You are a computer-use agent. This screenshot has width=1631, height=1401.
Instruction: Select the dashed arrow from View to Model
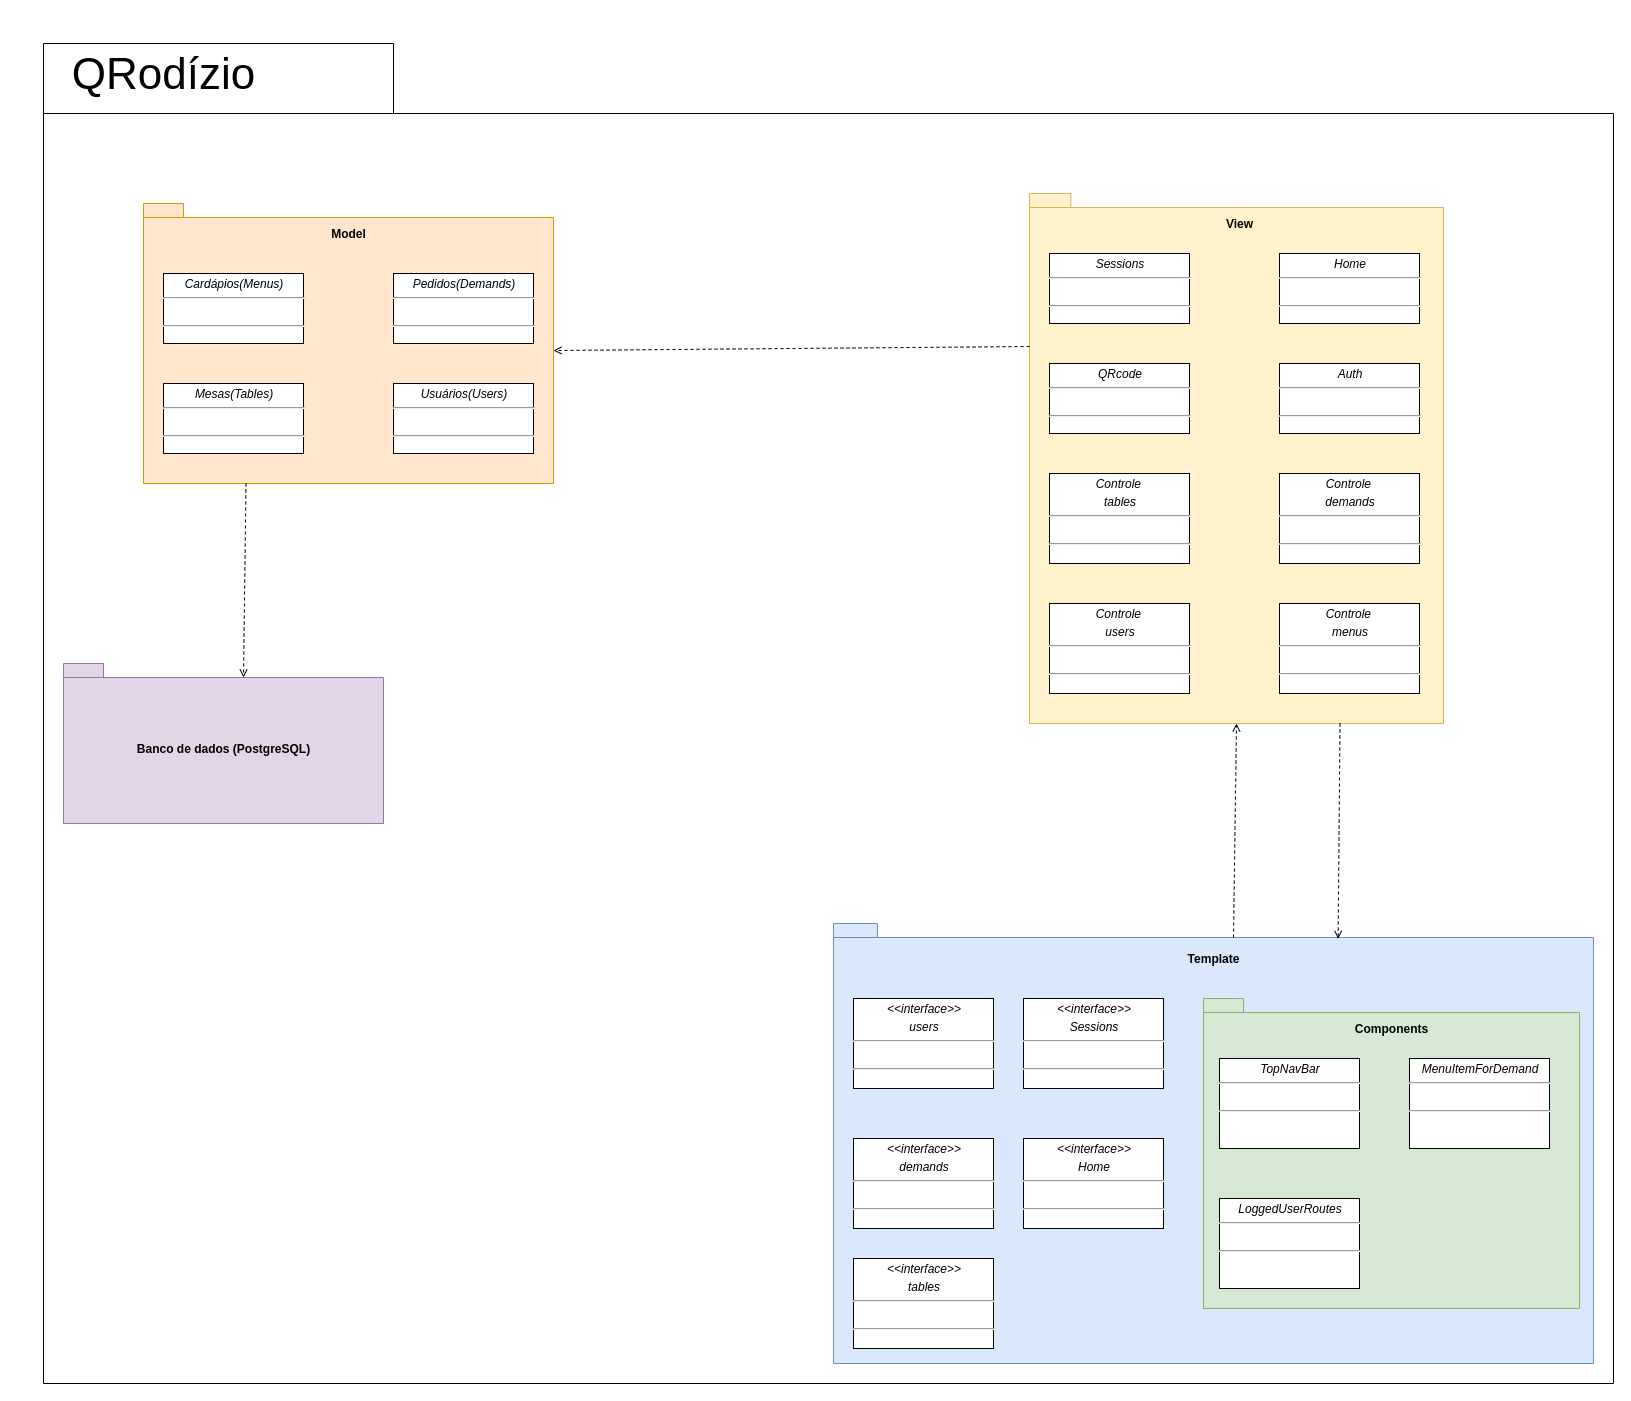tap(791, 349)
